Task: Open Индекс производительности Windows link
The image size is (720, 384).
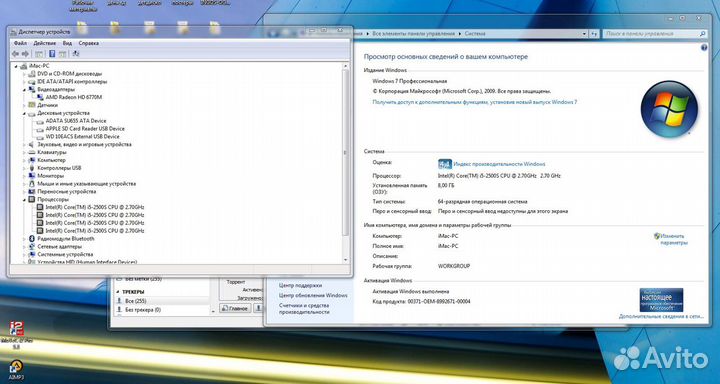Action: 499,164
